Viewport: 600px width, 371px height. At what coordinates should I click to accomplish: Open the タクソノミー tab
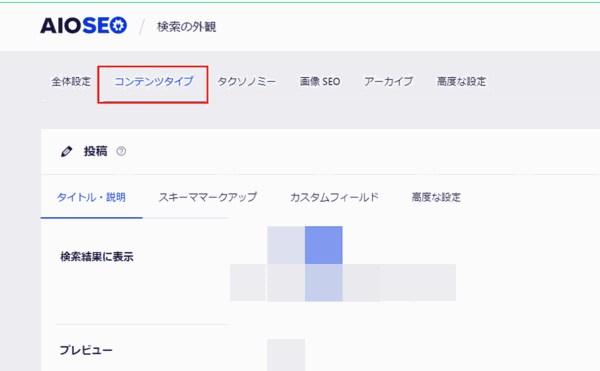tap(246, 81)
